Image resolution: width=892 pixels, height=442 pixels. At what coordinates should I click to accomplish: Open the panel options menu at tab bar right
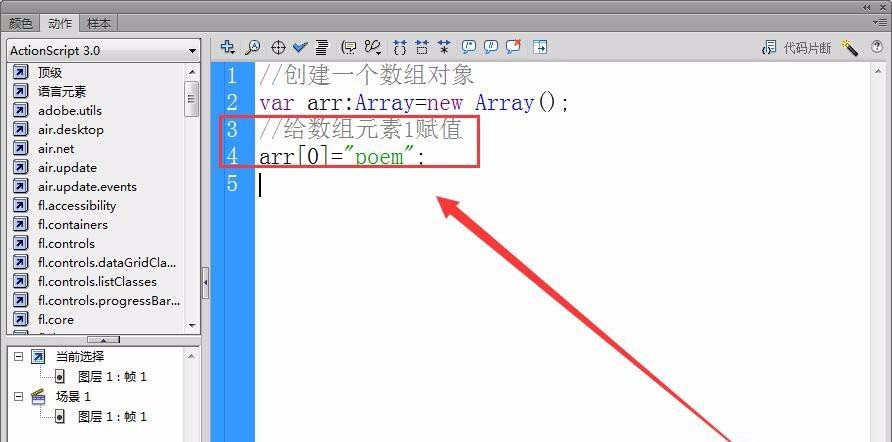coord(879,22)
